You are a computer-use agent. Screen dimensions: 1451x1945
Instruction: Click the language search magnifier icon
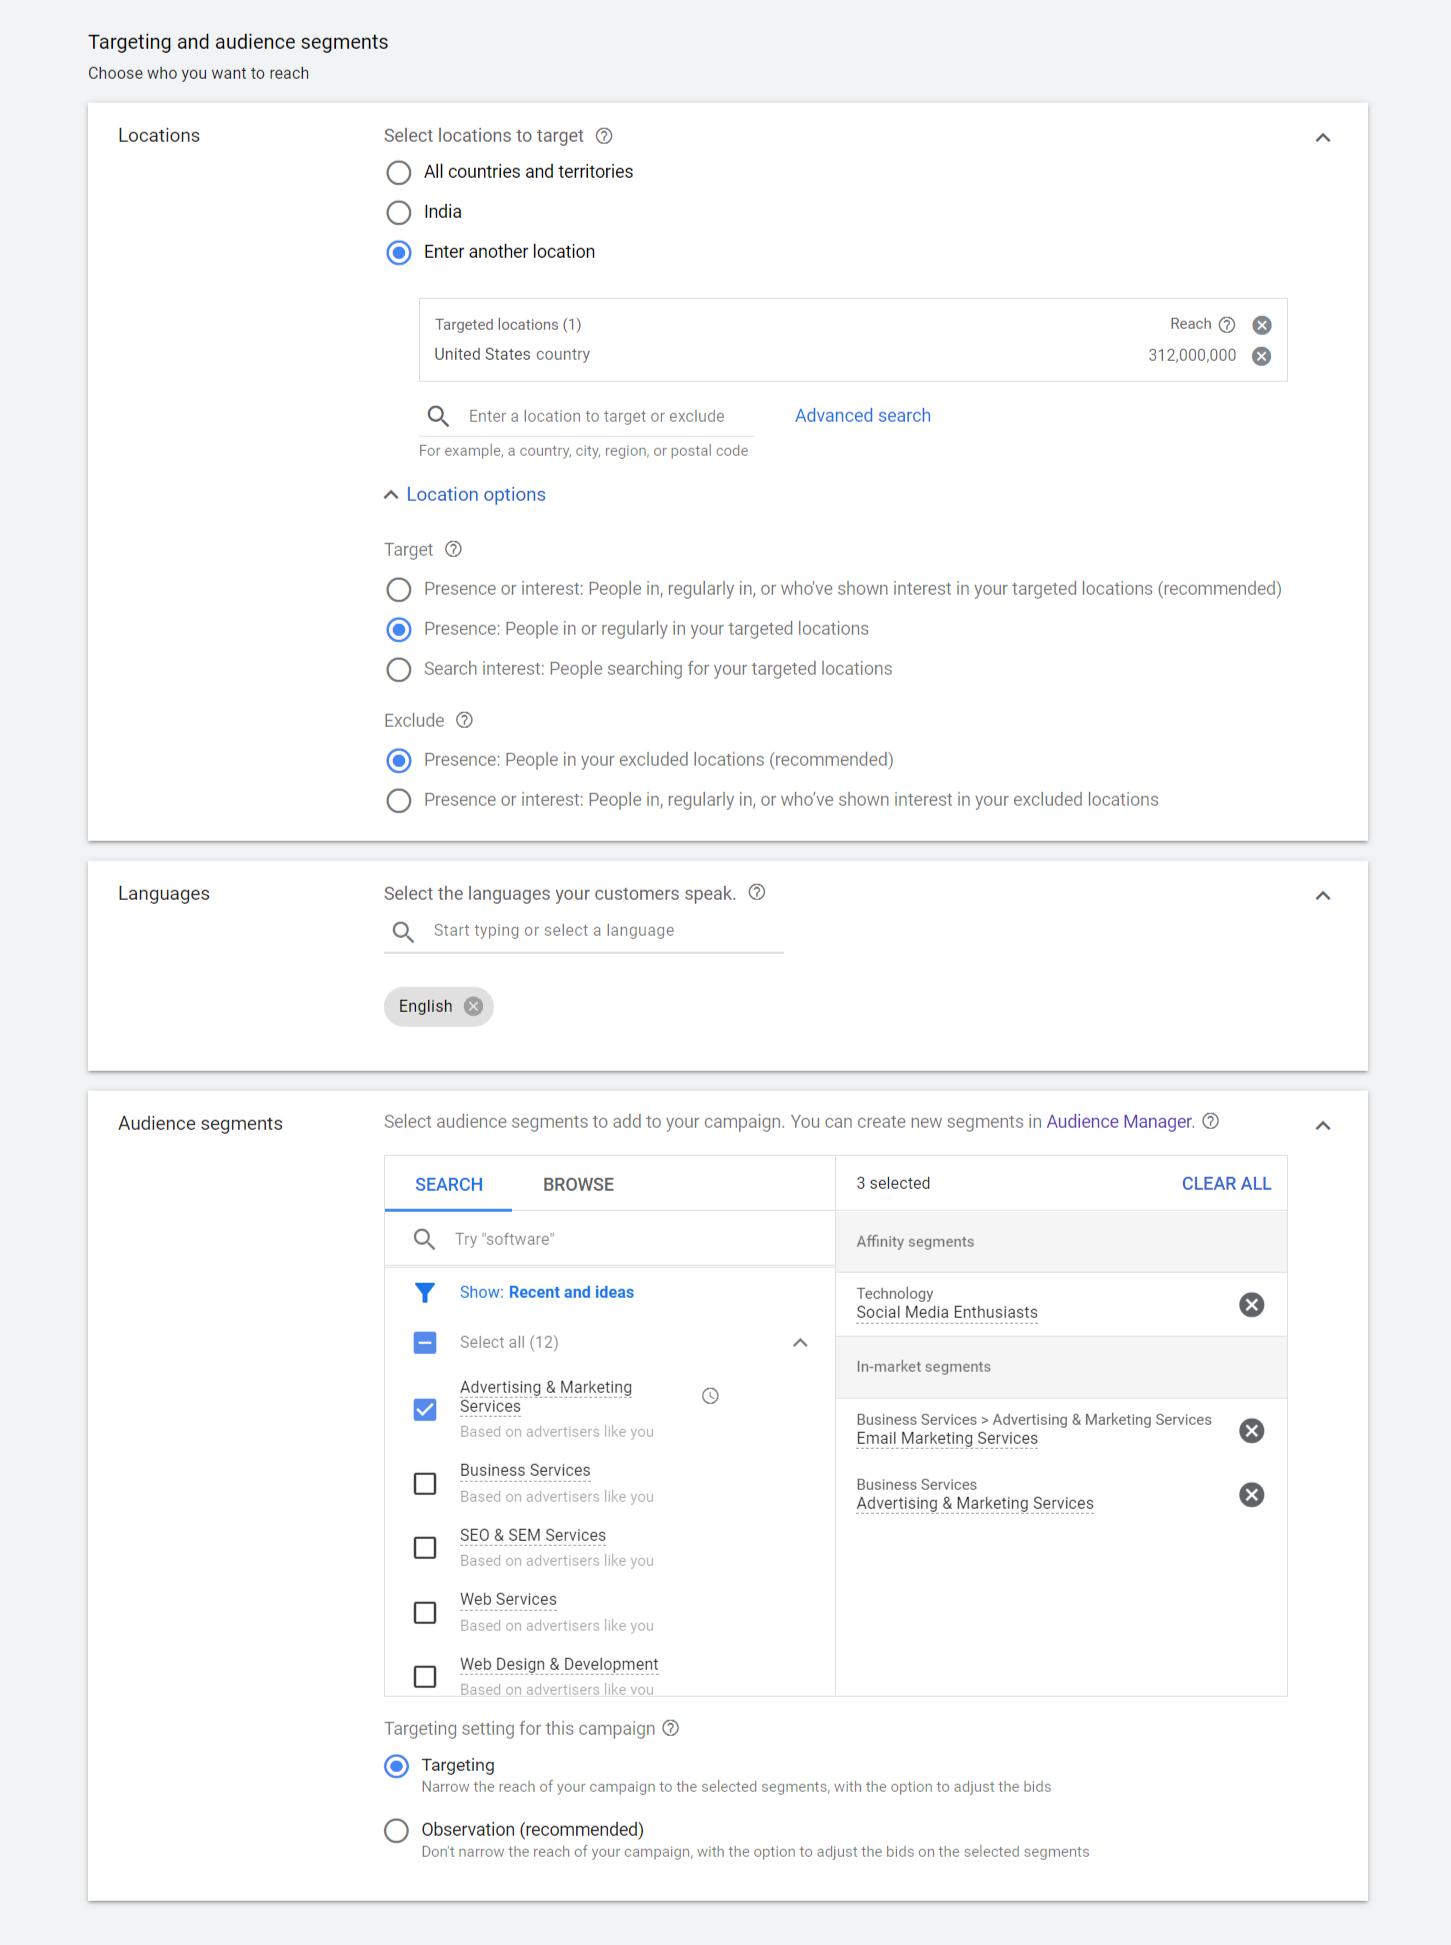pyautogui.click(x=403, y=931)
